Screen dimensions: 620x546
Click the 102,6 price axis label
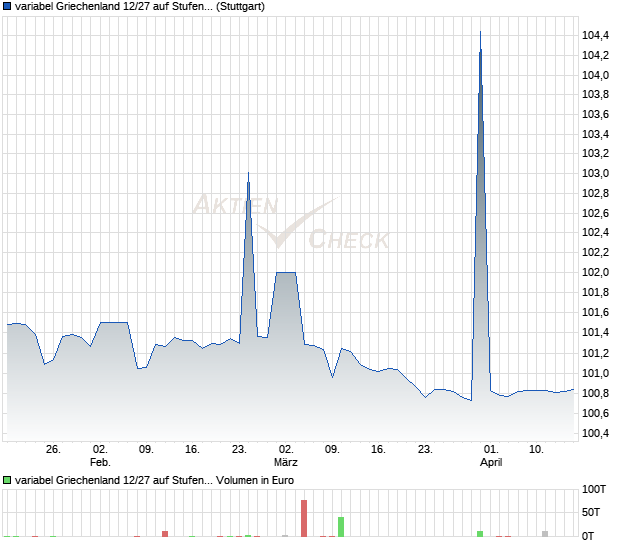(595, 213)
